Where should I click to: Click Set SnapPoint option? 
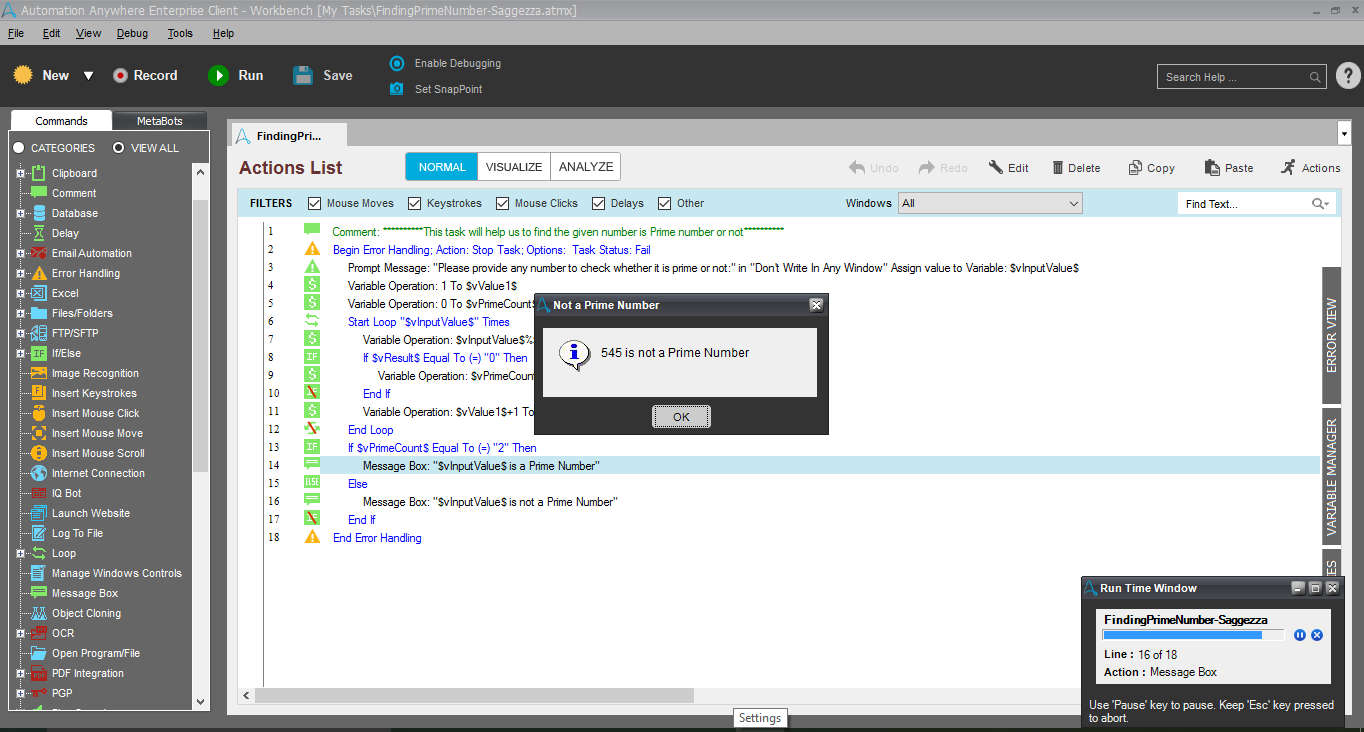click(x=435, y=89)
